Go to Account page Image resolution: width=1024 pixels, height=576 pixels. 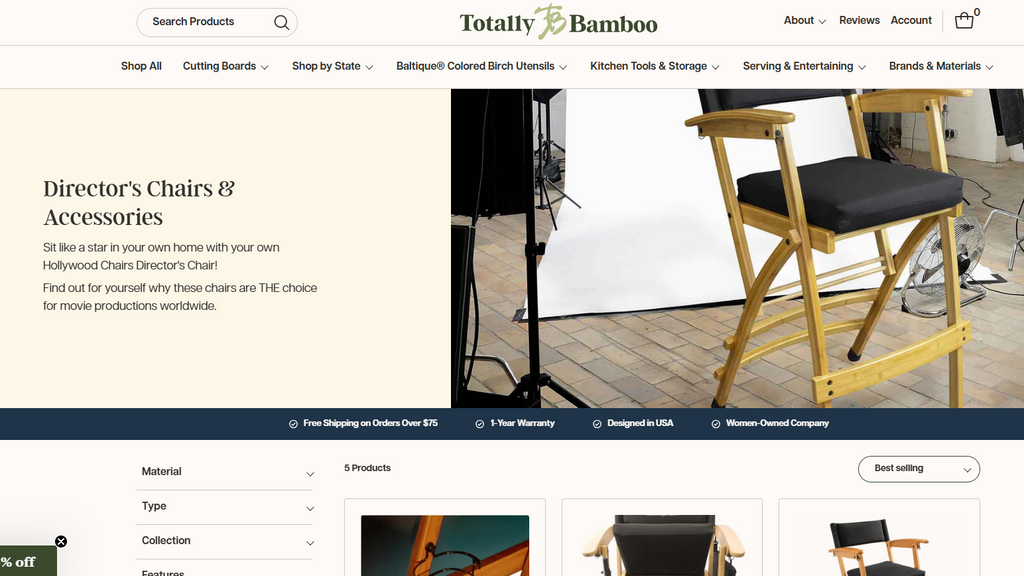tap(911, 20)
